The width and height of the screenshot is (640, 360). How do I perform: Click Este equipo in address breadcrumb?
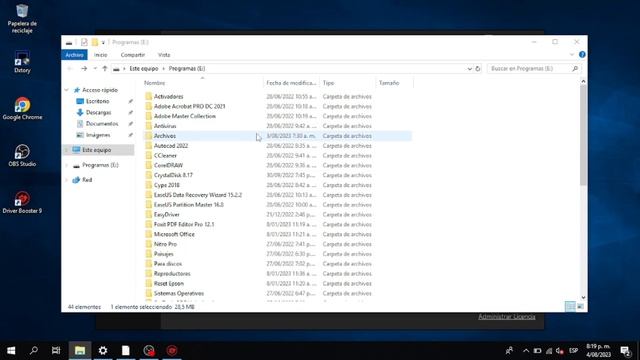[x=144, y=69]
